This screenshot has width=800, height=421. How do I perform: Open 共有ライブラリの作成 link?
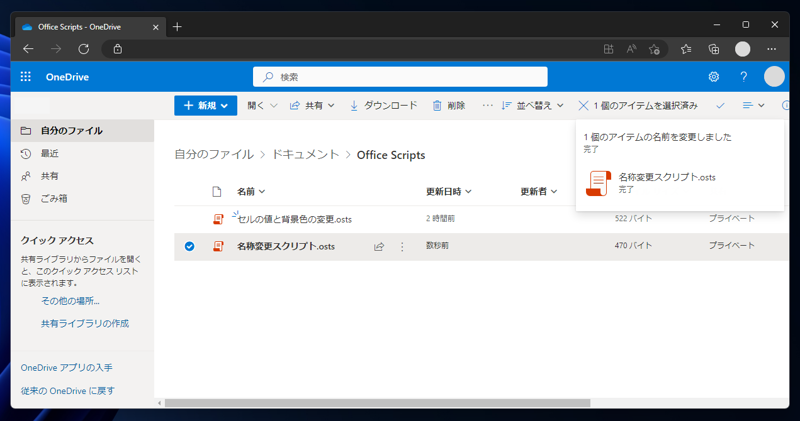(85, 324)
